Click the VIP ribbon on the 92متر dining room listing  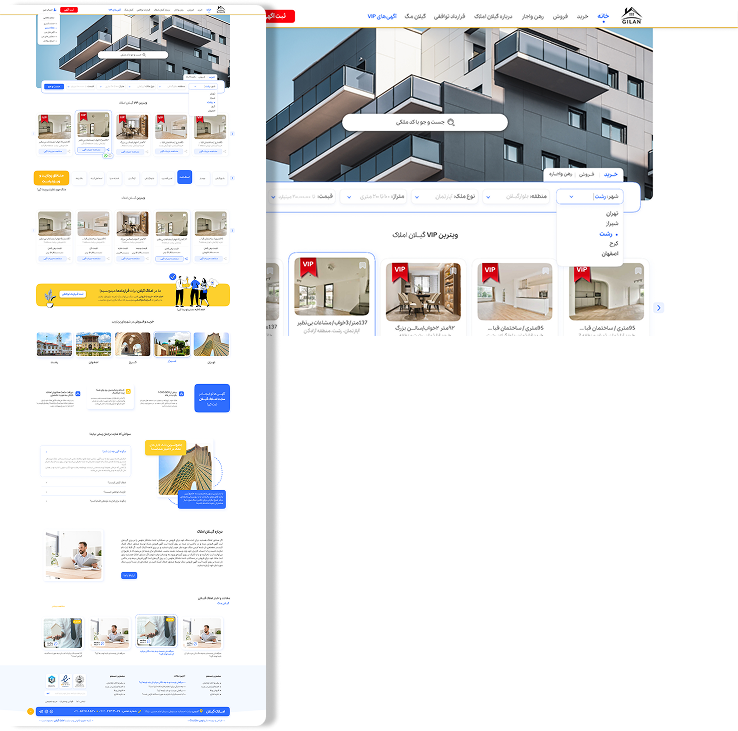coord(400,271)
